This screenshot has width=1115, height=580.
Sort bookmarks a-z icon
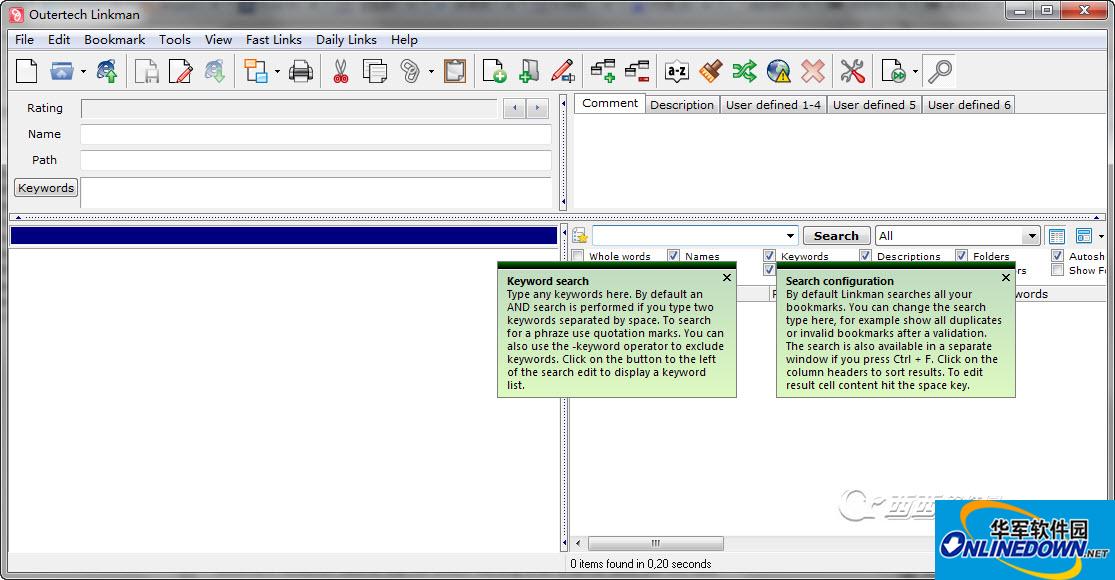(x=676, y=71)
